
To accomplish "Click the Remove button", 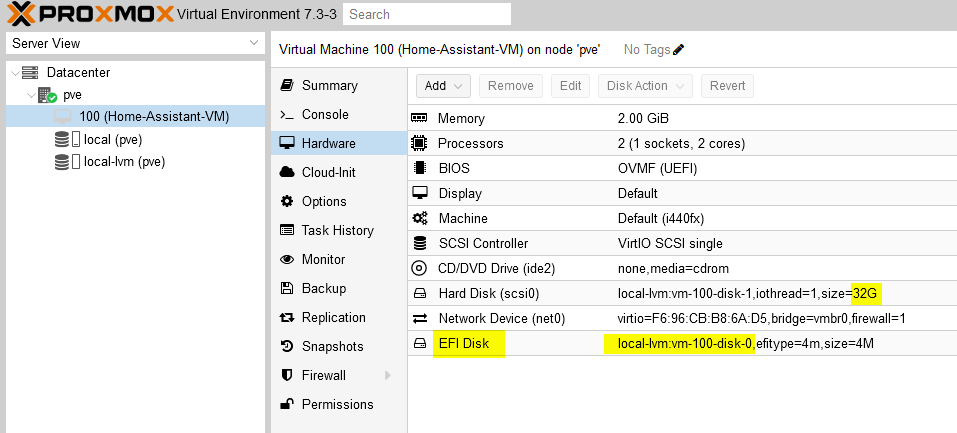I will click(510, 86).
